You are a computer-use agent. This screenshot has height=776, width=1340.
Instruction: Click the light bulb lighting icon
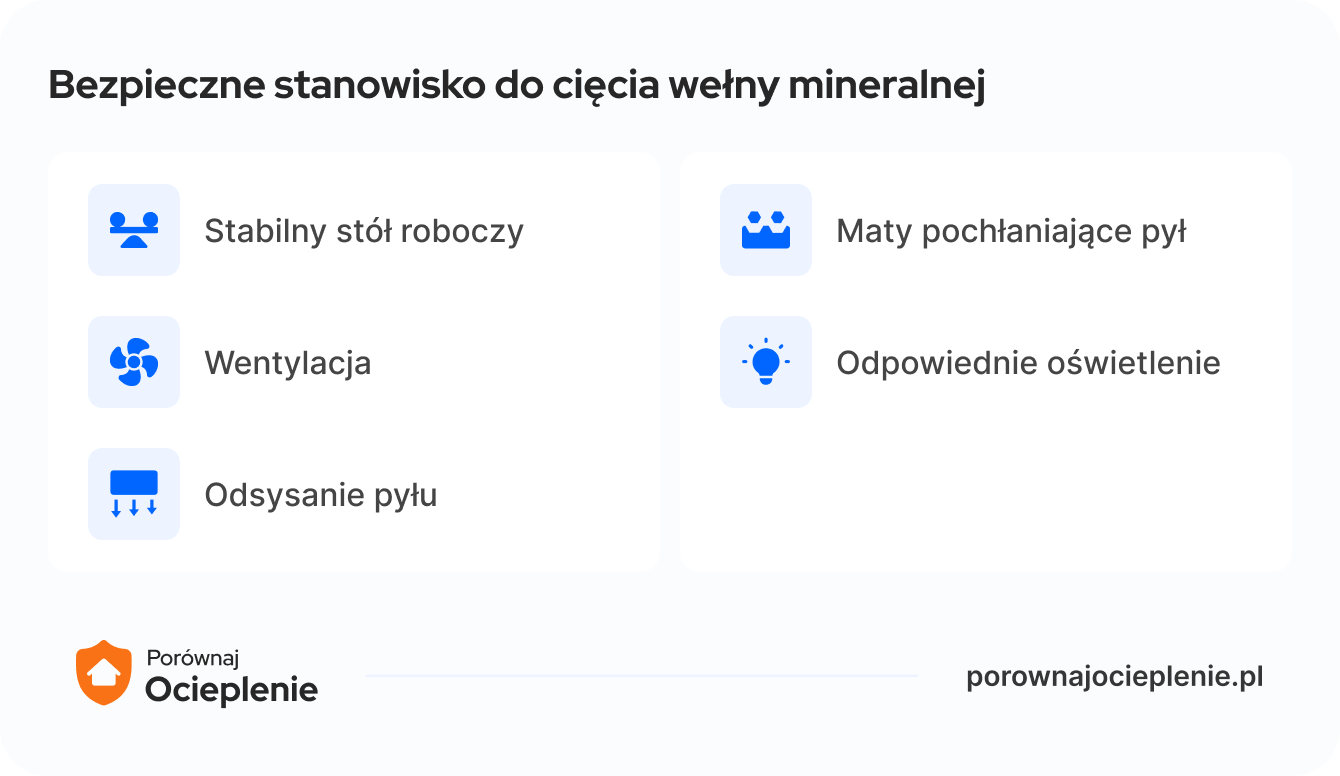click(x=766, y=362)
